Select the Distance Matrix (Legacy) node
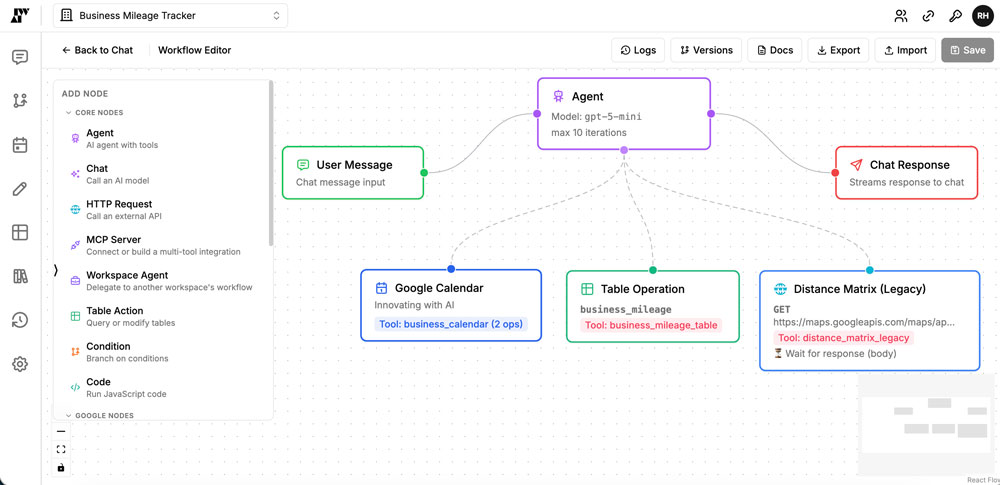Screen dimensions: 1000x485 pos(869,320)
